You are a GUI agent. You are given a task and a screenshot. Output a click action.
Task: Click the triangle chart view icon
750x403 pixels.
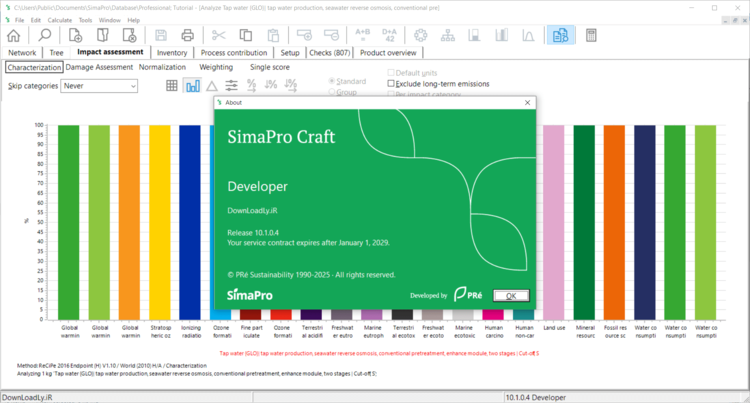click(x=211, y=86)
